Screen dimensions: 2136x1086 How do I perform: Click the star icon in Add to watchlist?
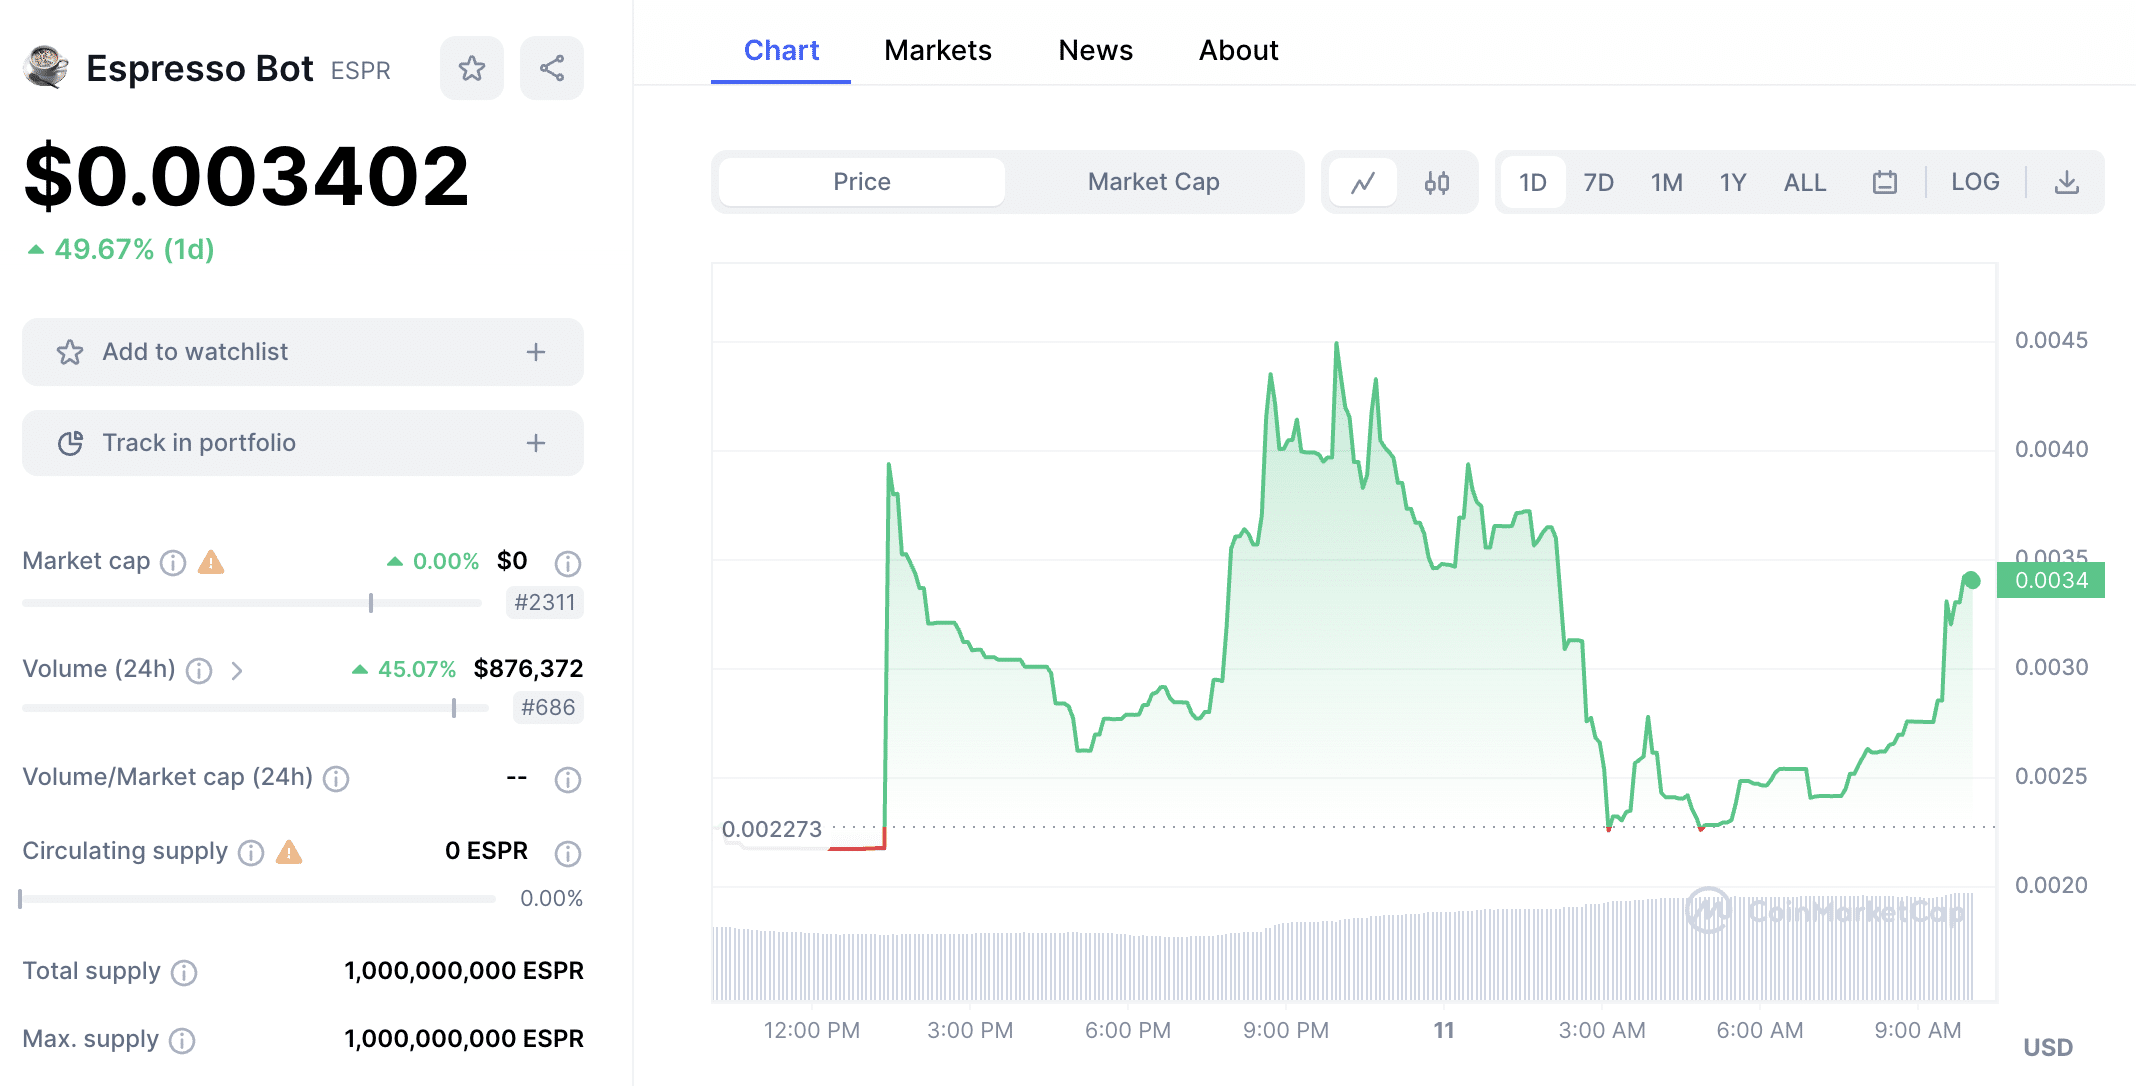[70, 352]
